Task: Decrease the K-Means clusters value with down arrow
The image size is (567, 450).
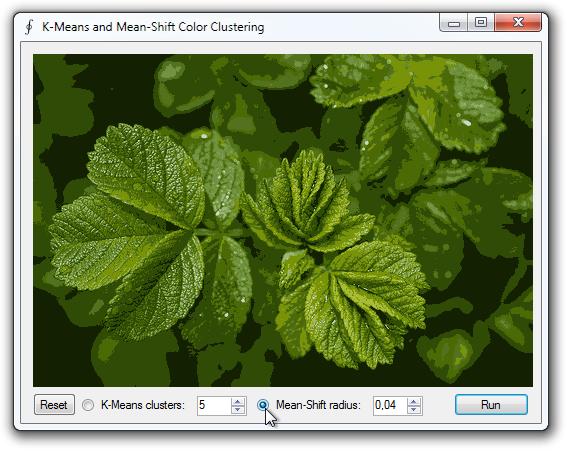Action: point(238,410)
